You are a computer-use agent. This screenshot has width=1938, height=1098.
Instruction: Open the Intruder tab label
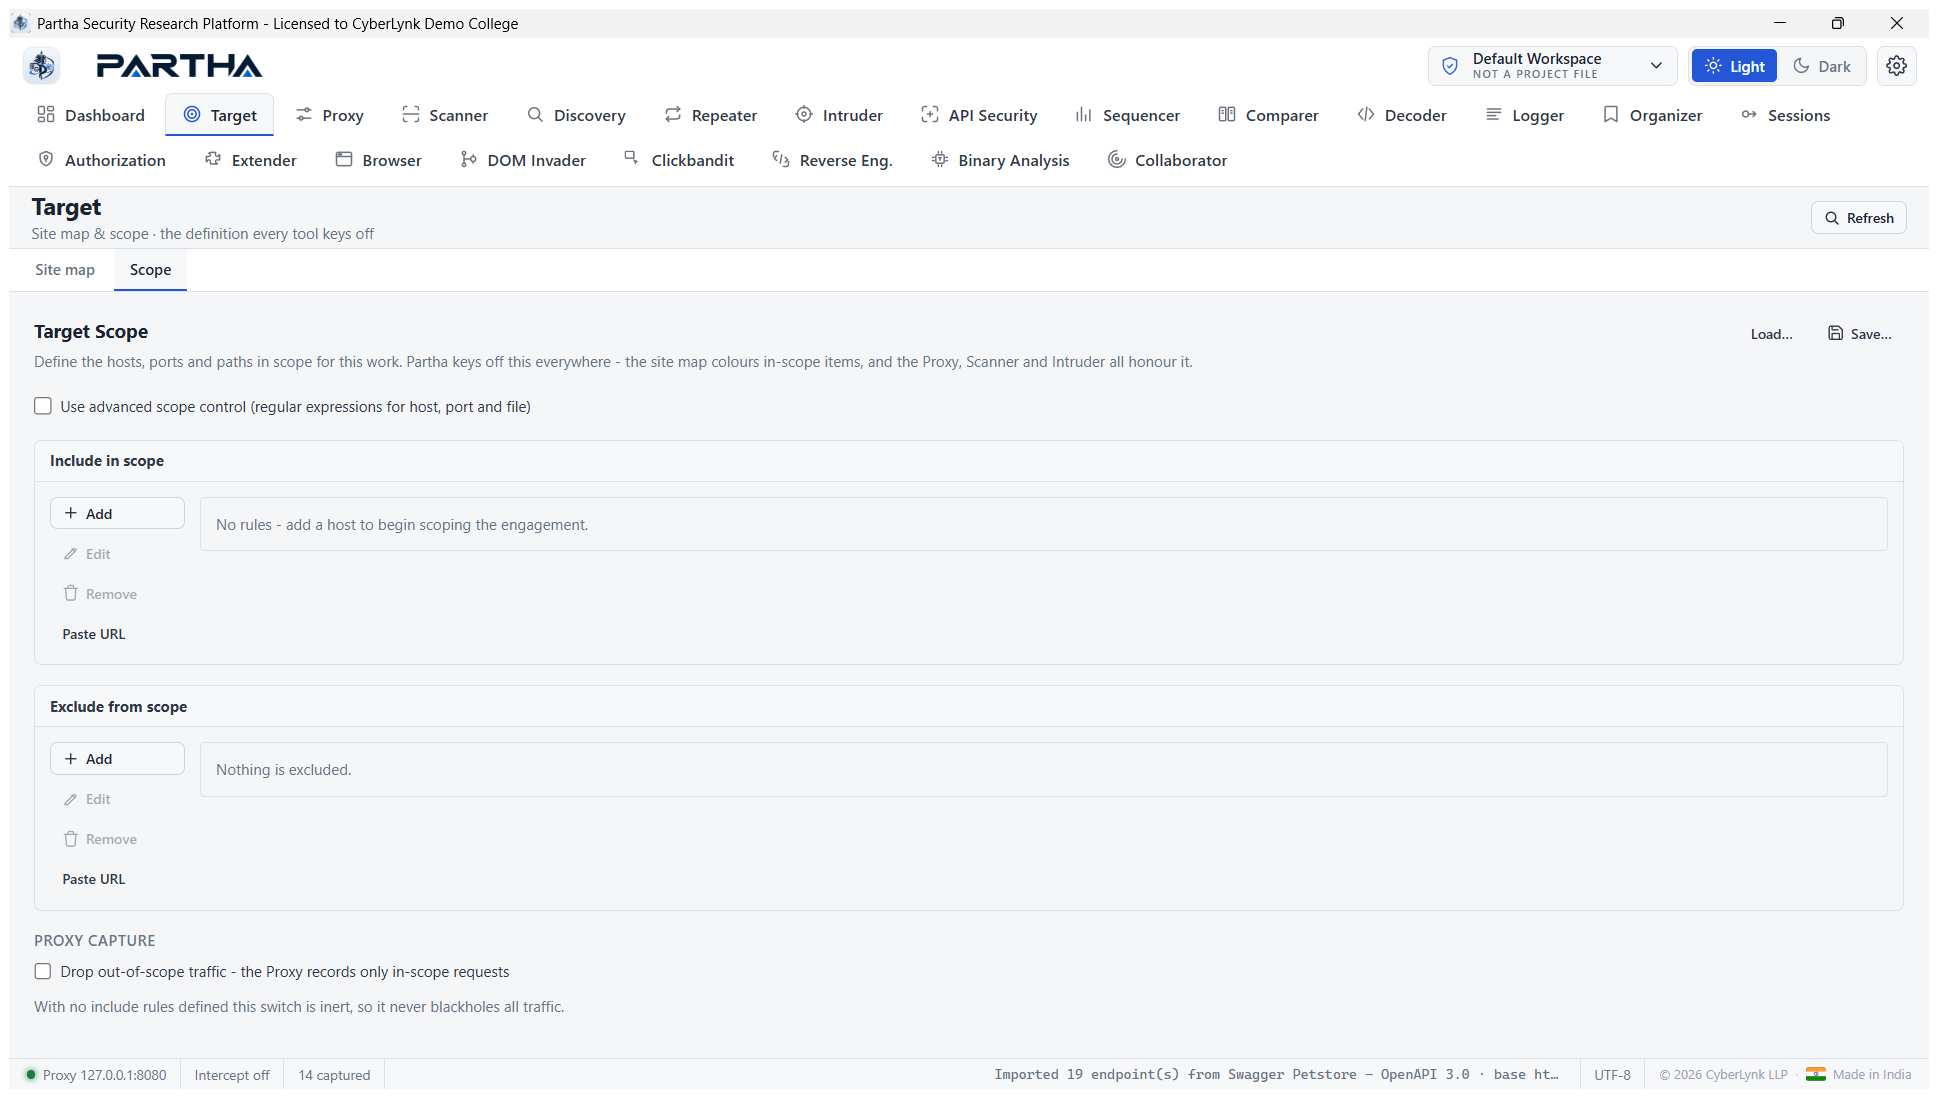[852, 115]
